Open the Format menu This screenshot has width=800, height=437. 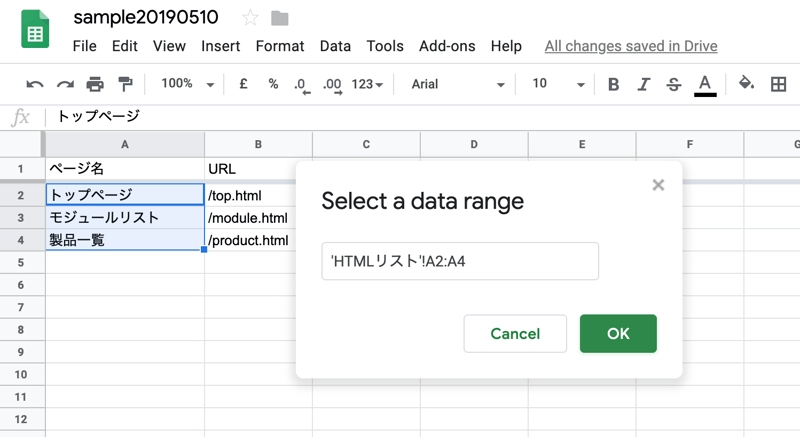tap(280, 46)
